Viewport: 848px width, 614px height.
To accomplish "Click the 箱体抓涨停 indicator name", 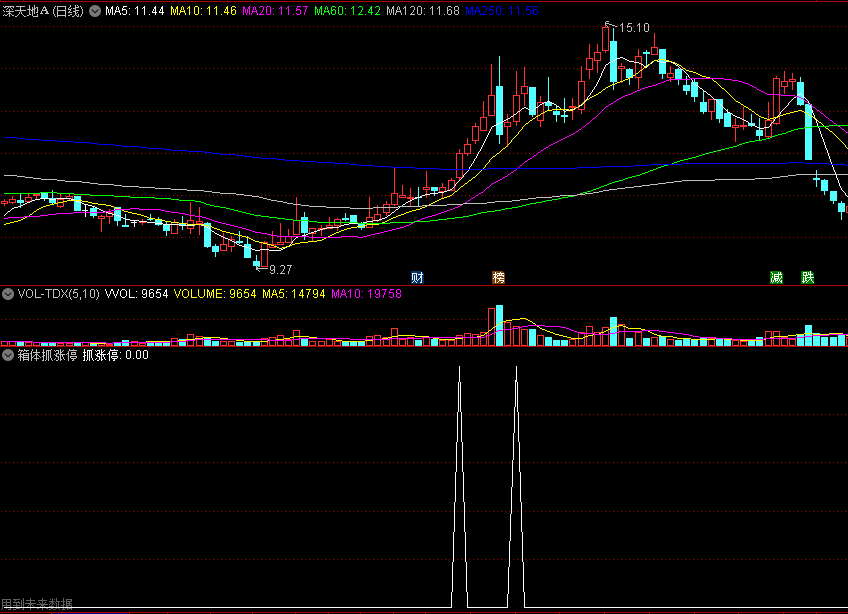I will [48, 355].
